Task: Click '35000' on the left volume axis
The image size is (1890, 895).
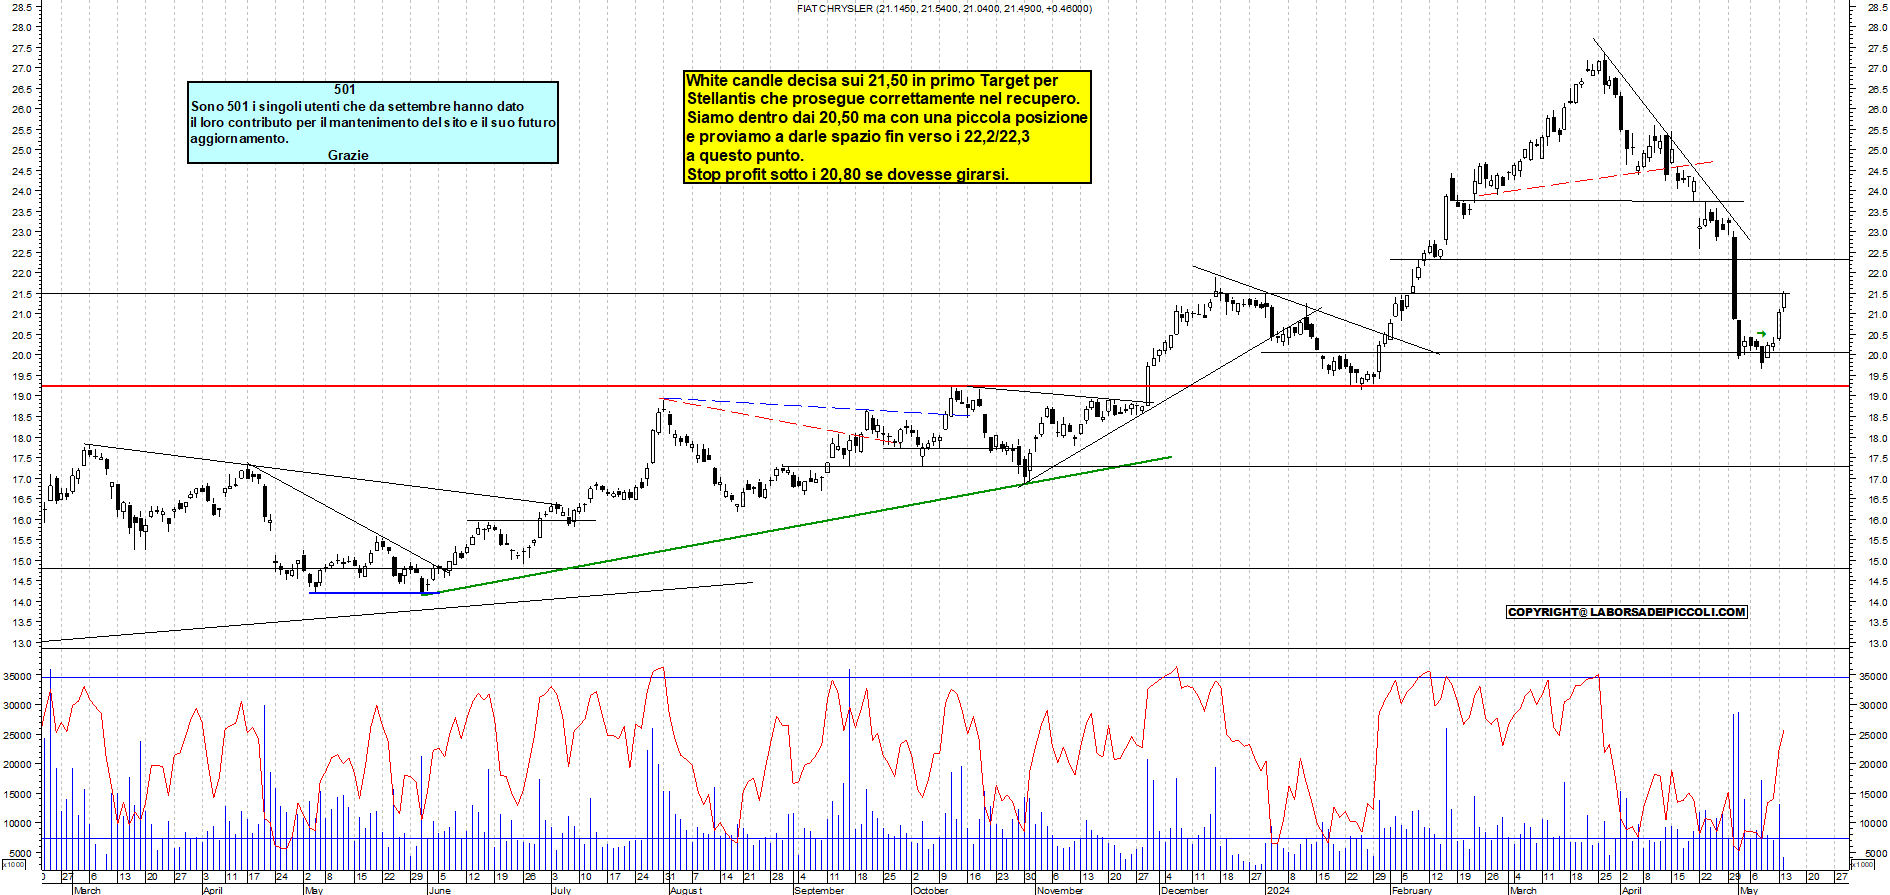Action: coord(17,677)
